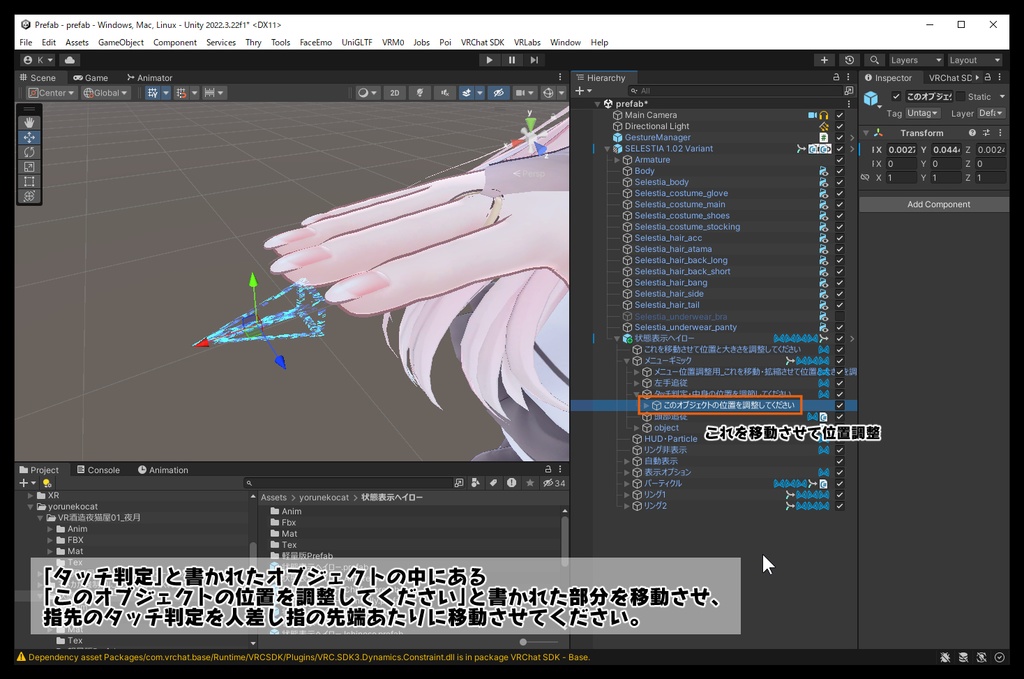Expand the Armature node

[617, 160]
